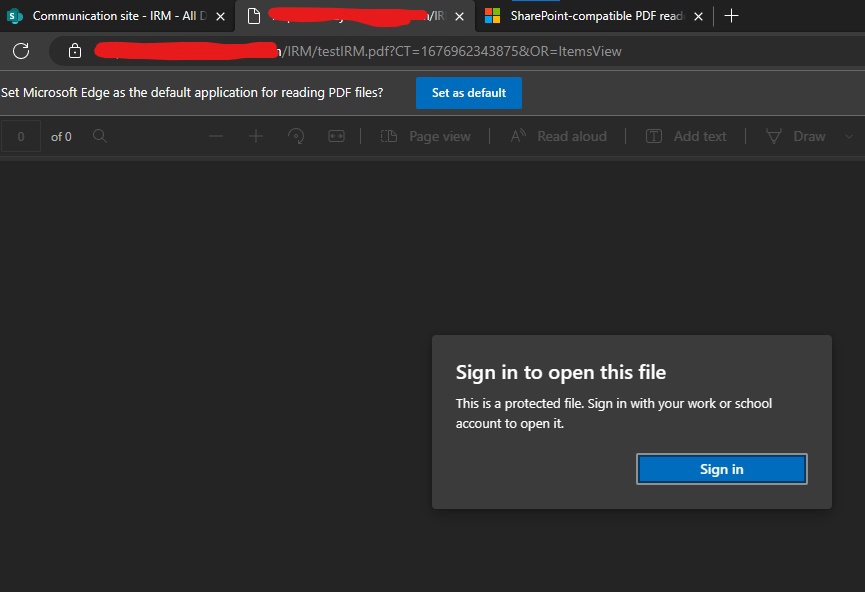
Task: Sign in to open the protected file
Action: click(722, 469)
